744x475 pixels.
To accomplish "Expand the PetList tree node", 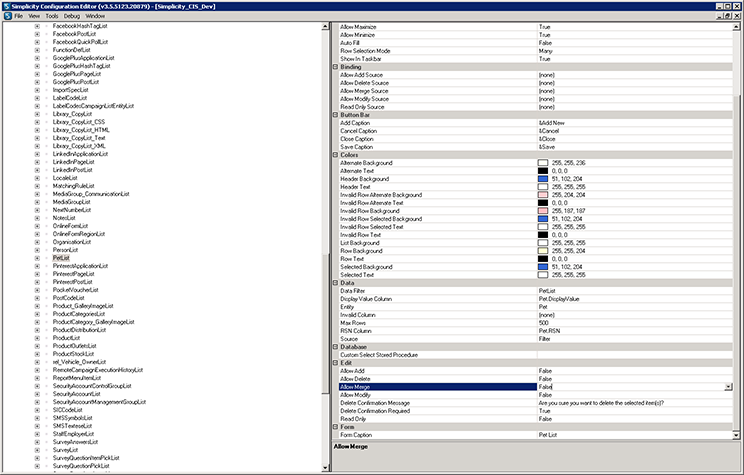I will tap(37, 257).
